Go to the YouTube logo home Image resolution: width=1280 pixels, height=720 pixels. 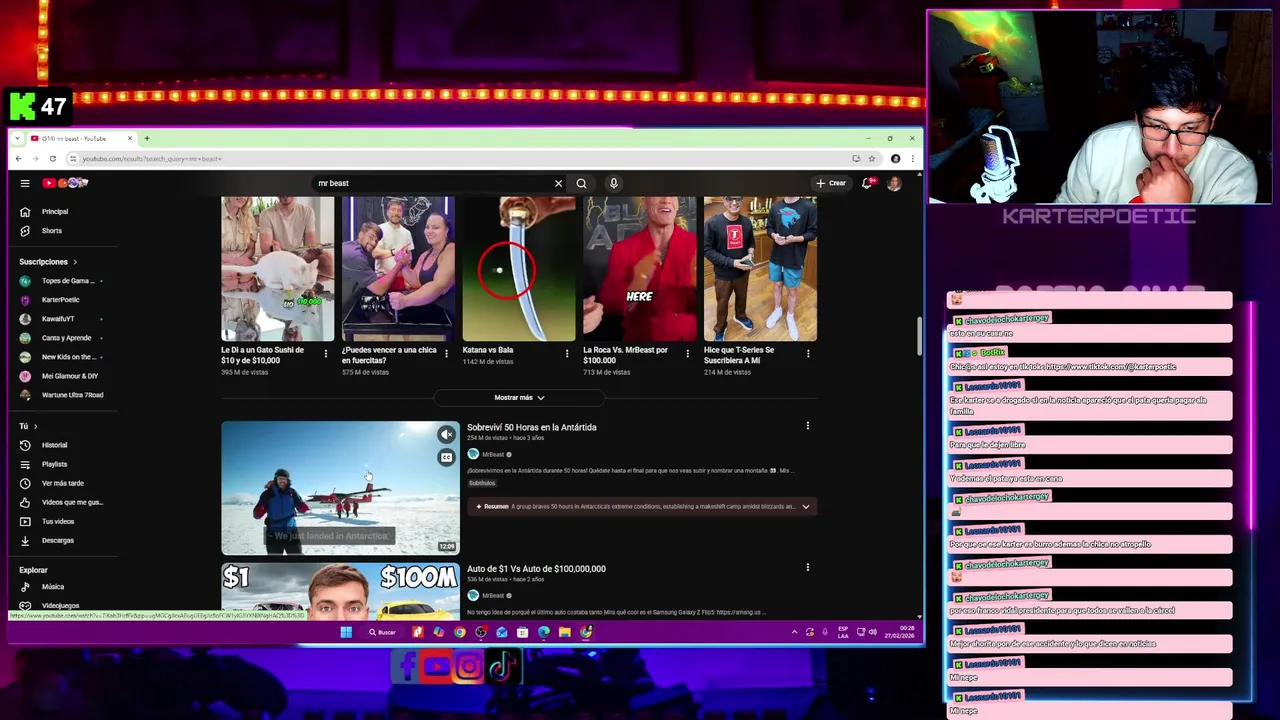click(65, 183)
